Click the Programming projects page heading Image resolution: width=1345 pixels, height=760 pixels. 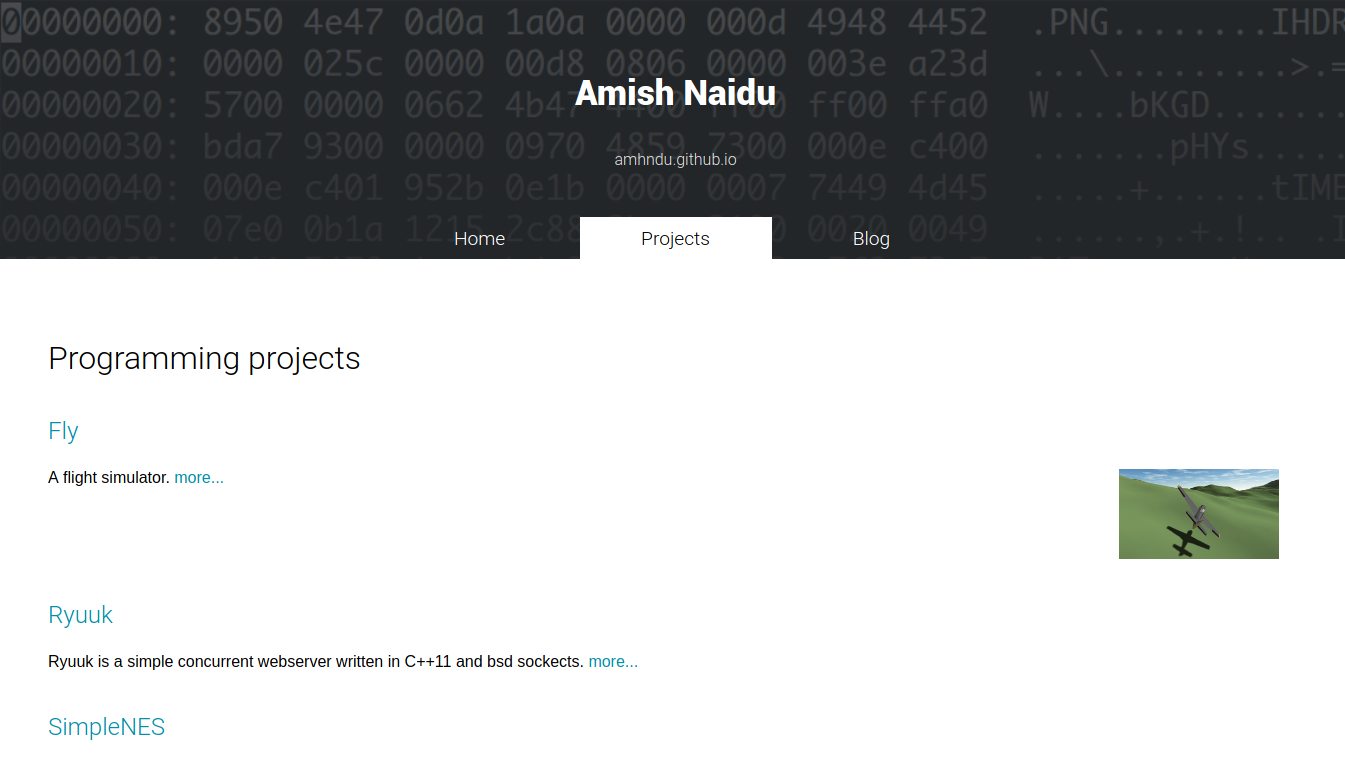(x=204, y=358)
